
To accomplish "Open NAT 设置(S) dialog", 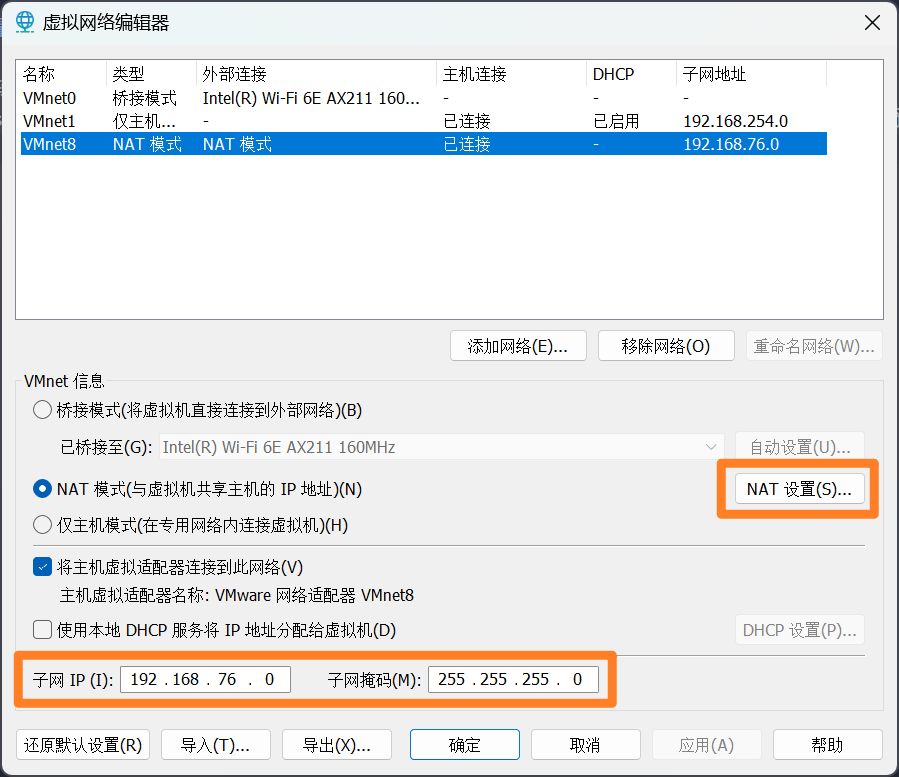I will [x=799, y=489].
